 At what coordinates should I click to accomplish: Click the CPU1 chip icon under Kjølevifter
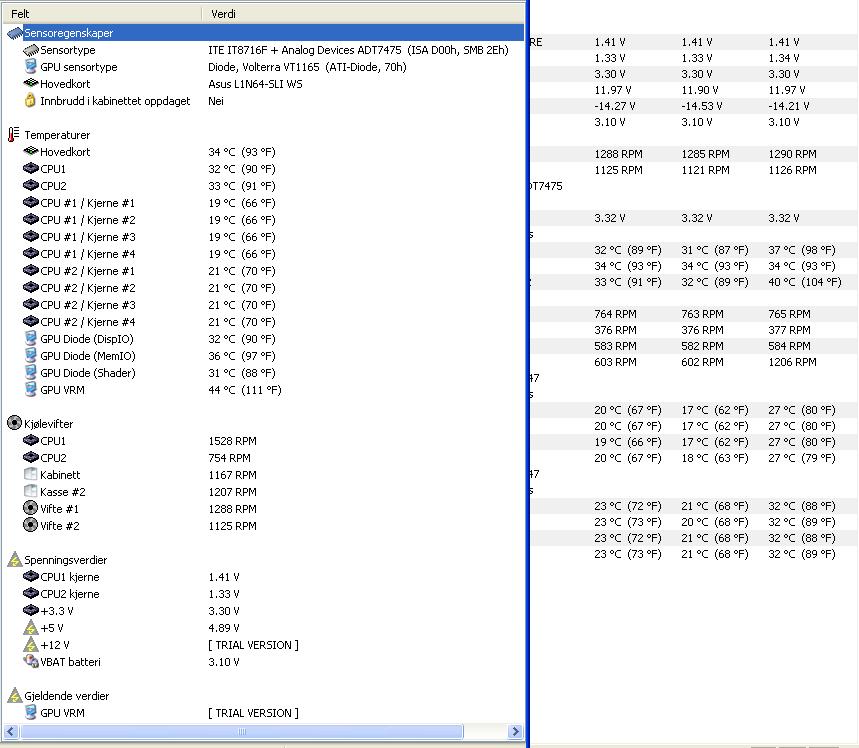click(31, 440)
